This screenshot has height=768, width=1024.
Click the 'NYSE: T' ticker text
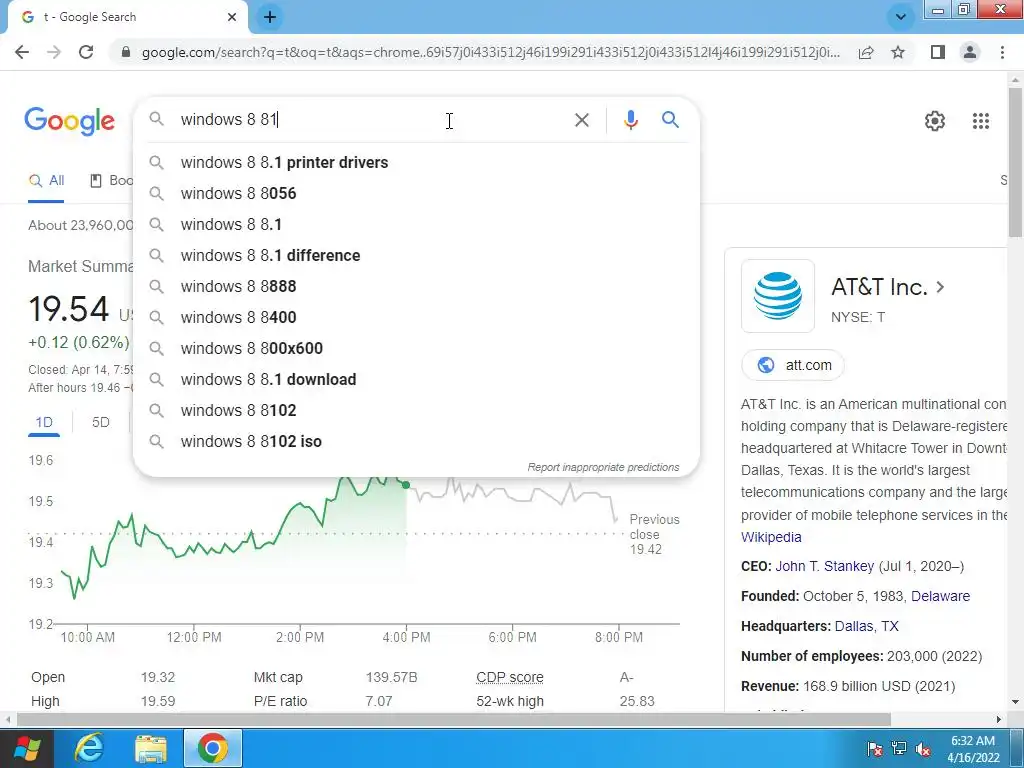[858, 317]
